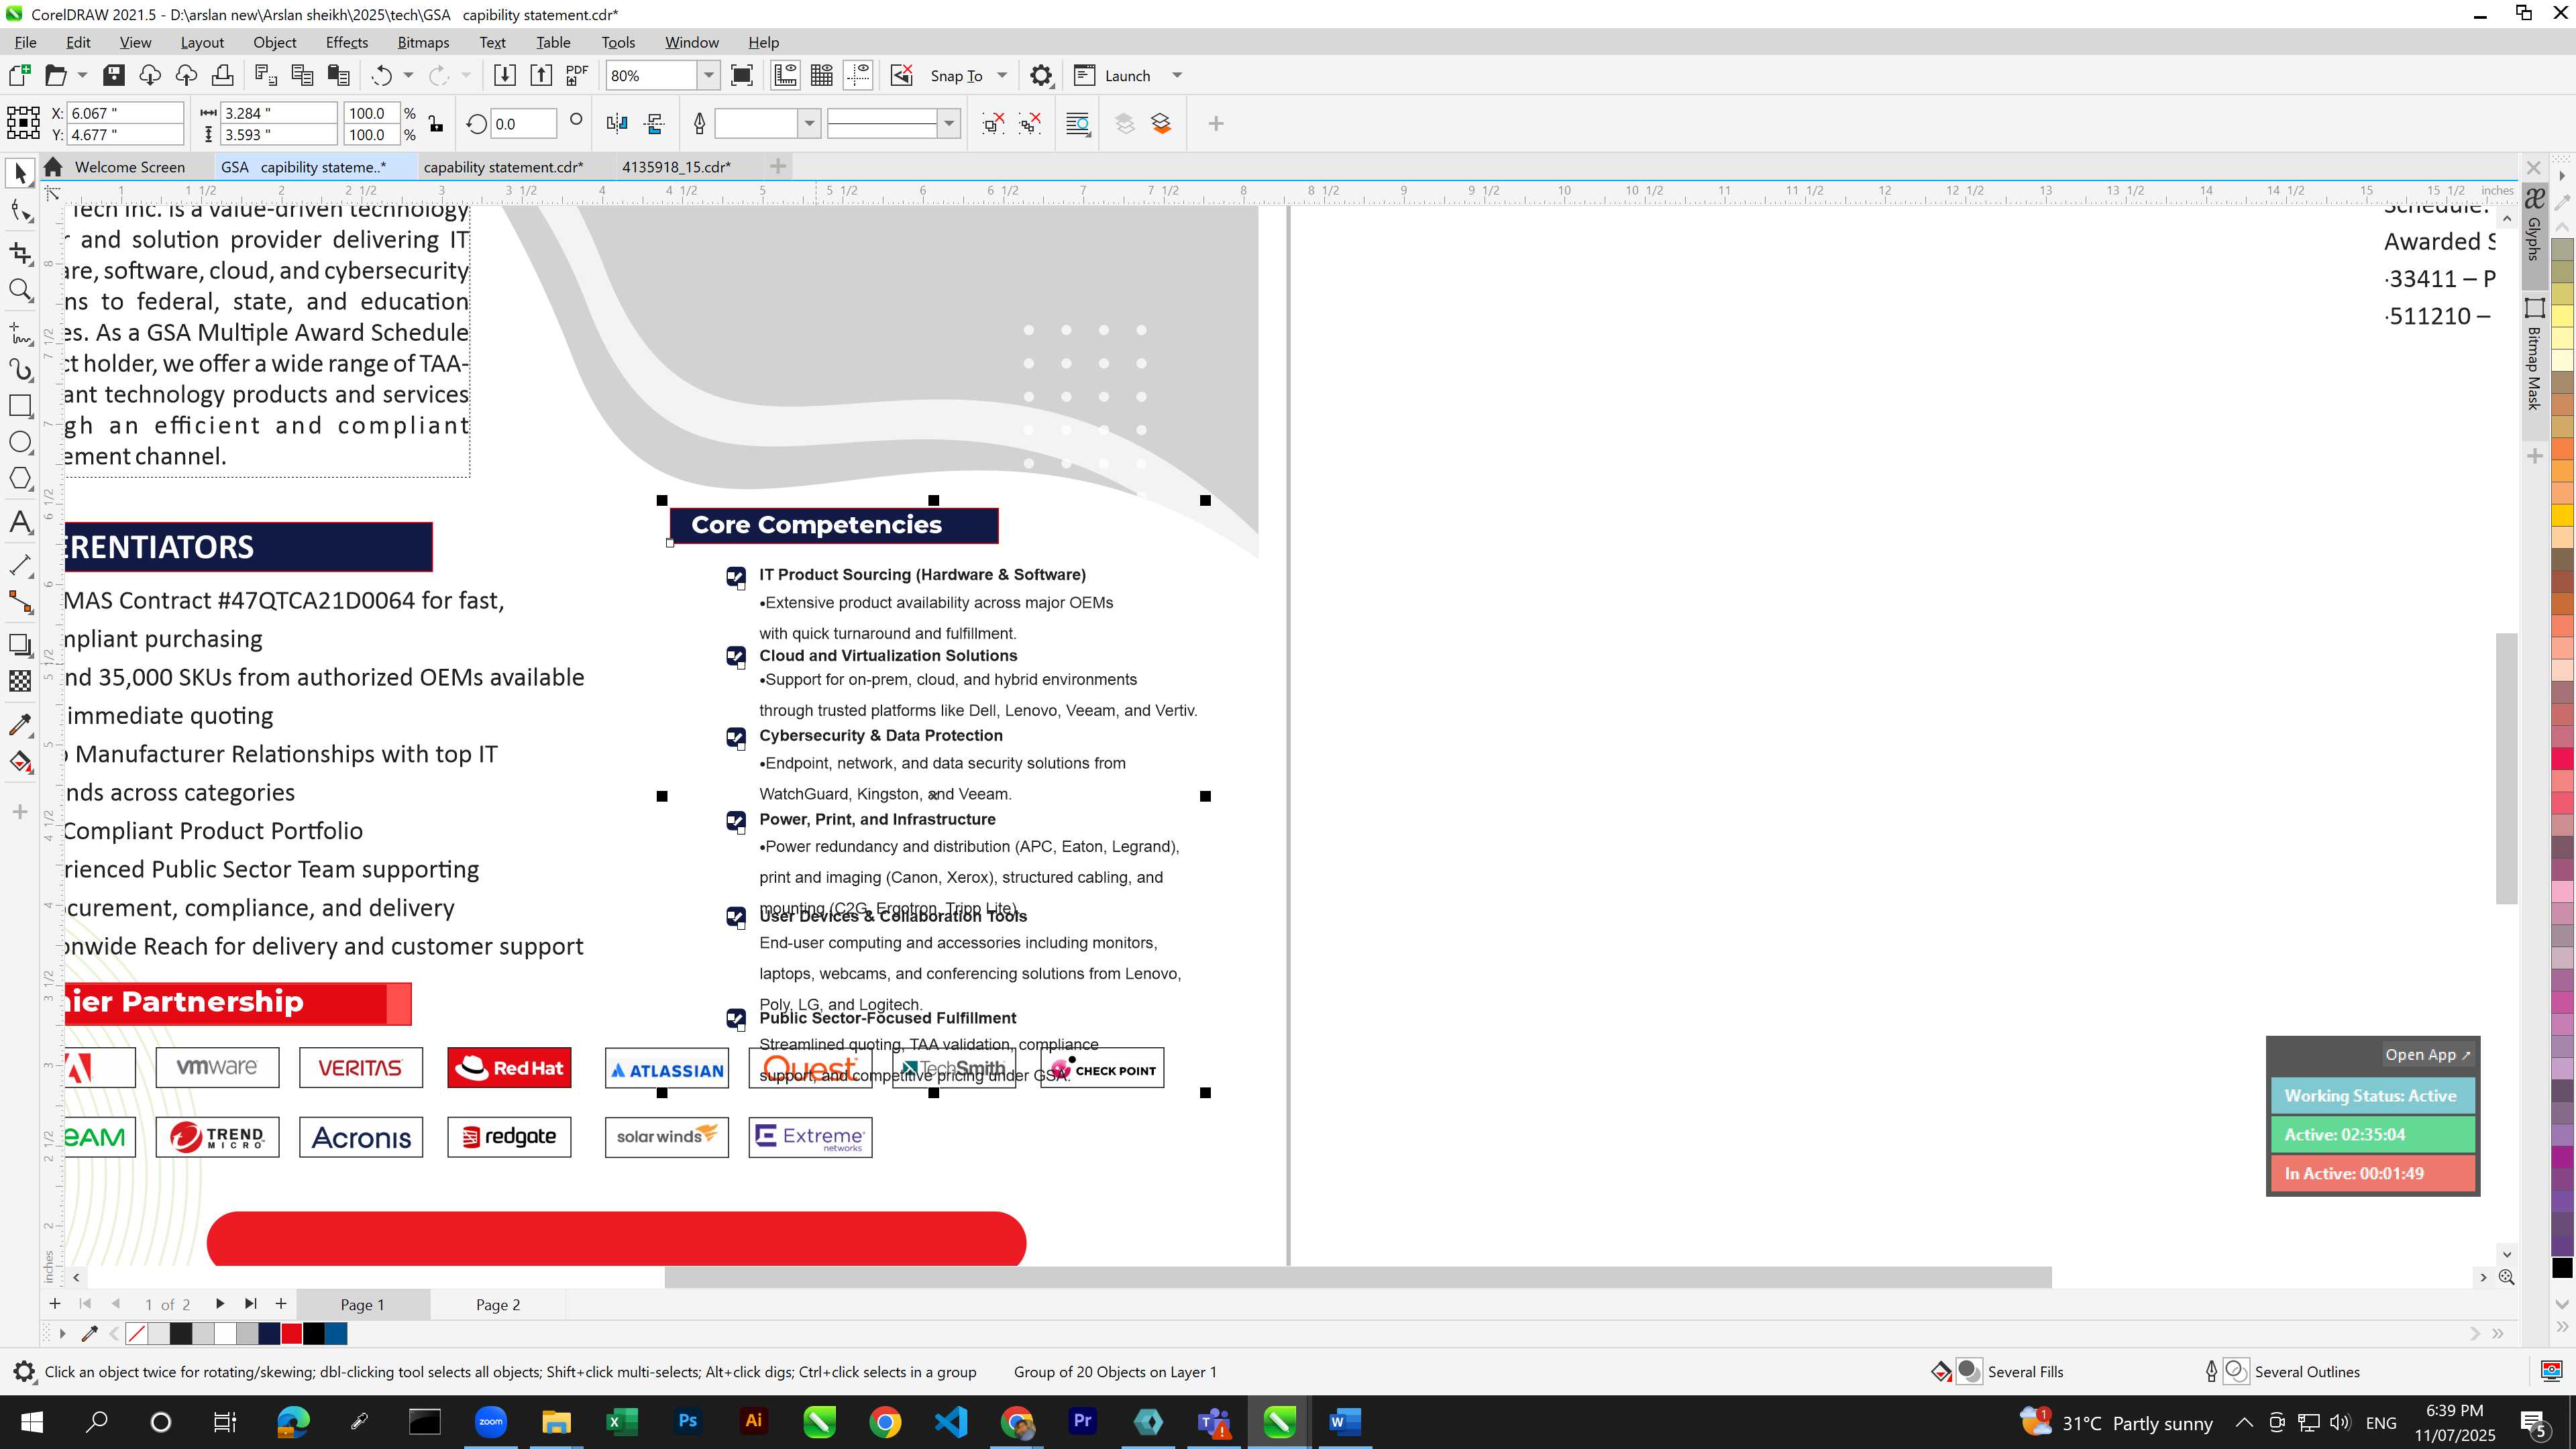
Task: Mirror the selection horizontally
Action: [617, 123]
